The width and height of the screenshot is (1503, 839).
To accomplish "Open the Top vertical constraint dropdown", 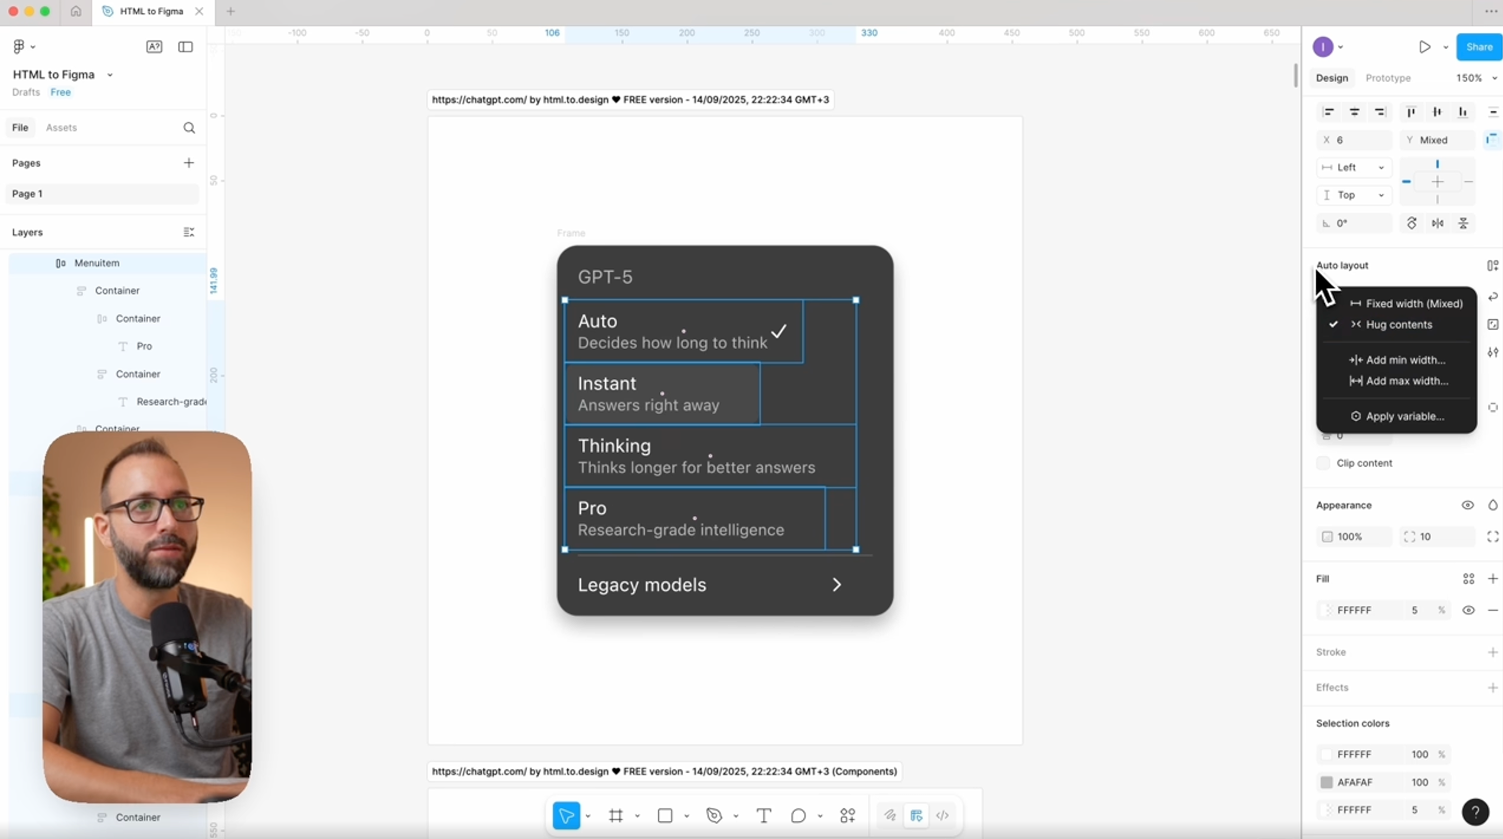I will tap(1354, 195).
